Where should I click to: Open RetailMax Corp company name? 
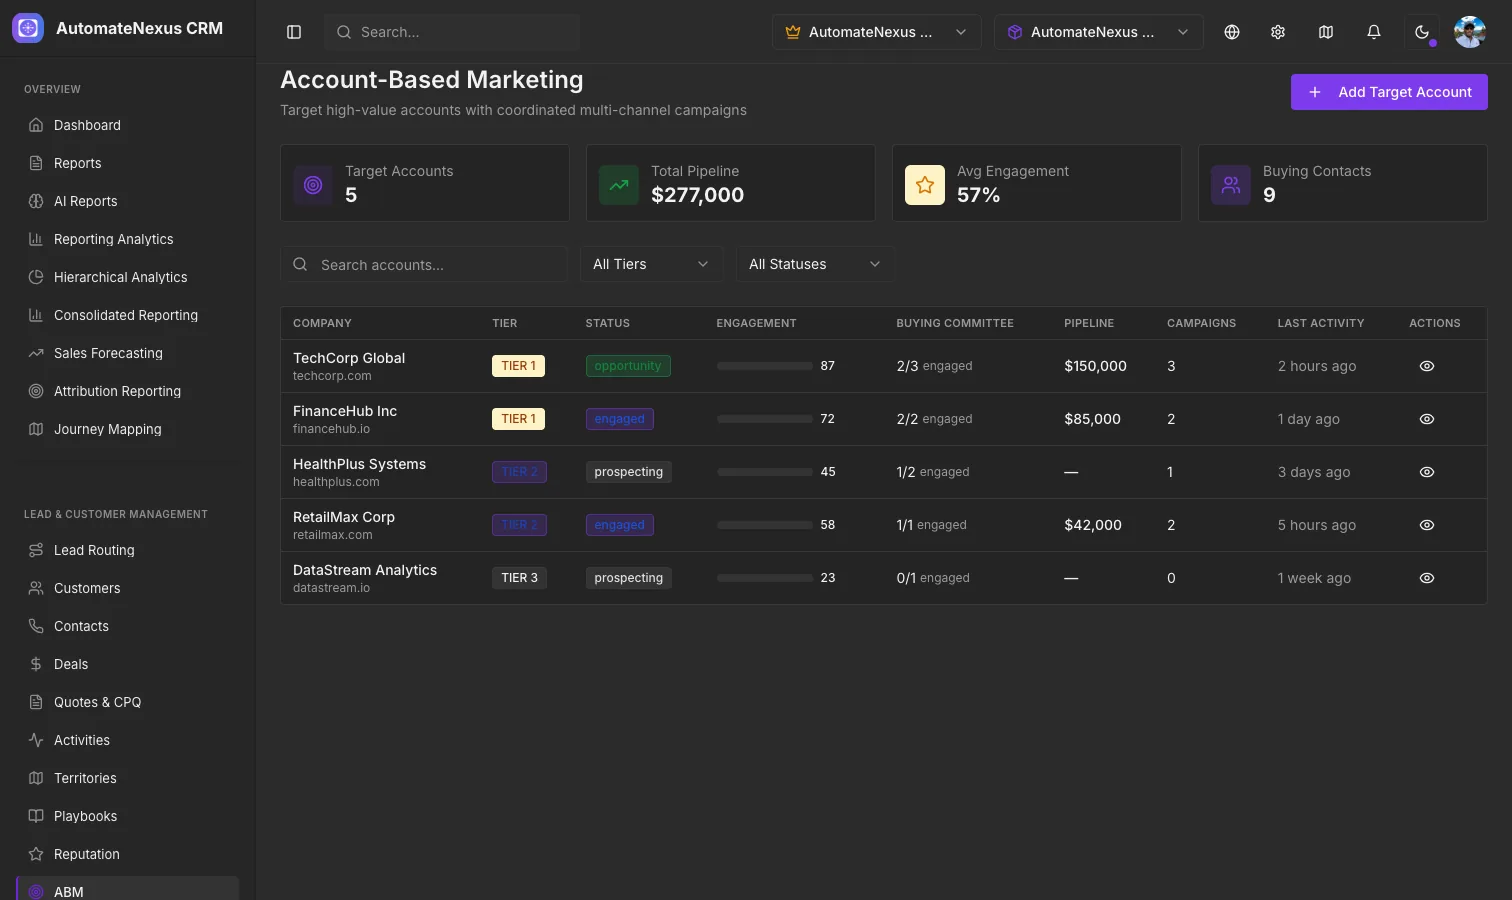[344, 517]
